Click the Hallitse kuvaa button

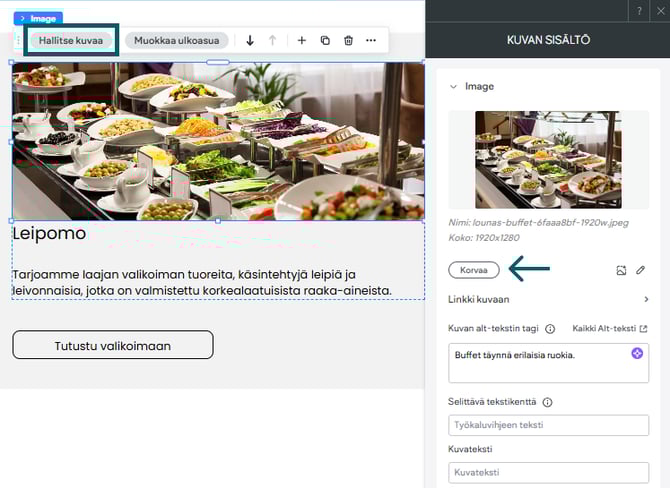[x=70, y=40]
